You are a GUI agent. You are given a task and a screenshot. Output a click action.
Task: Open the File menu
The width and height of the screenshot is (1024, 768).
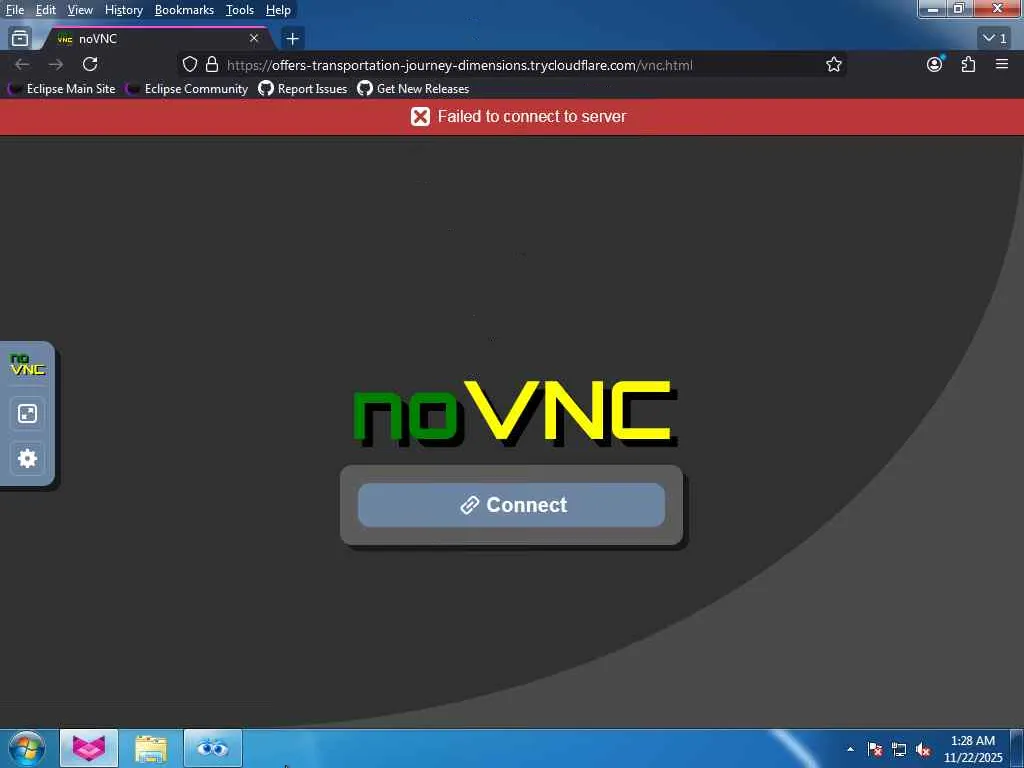pos(15,10)
